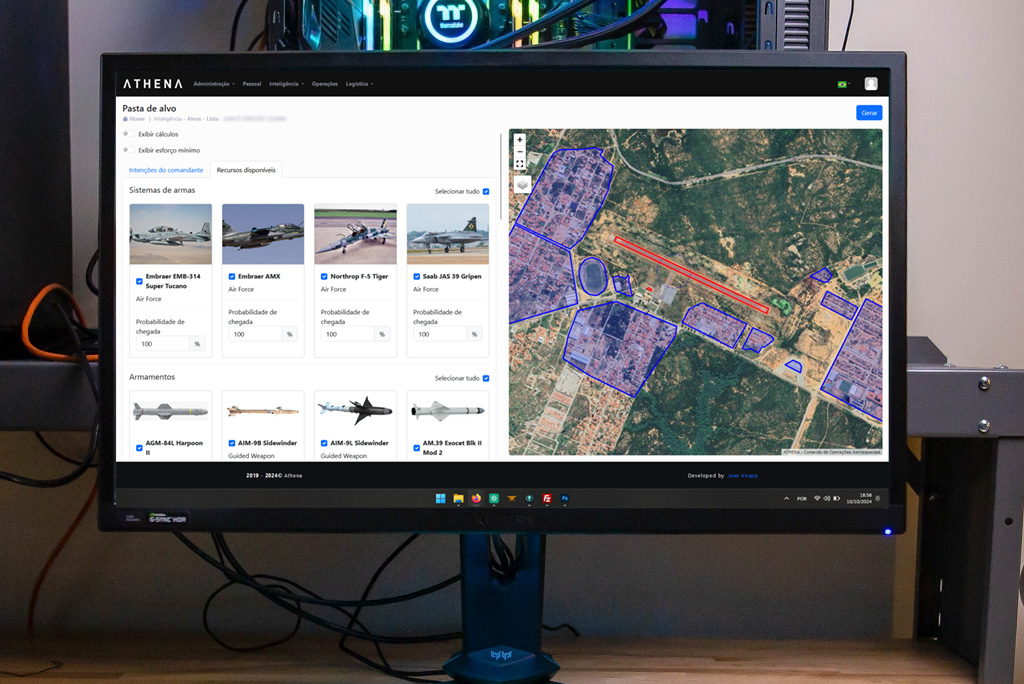
Task: Zoom out on the map
Action: (x=520, y=152)
